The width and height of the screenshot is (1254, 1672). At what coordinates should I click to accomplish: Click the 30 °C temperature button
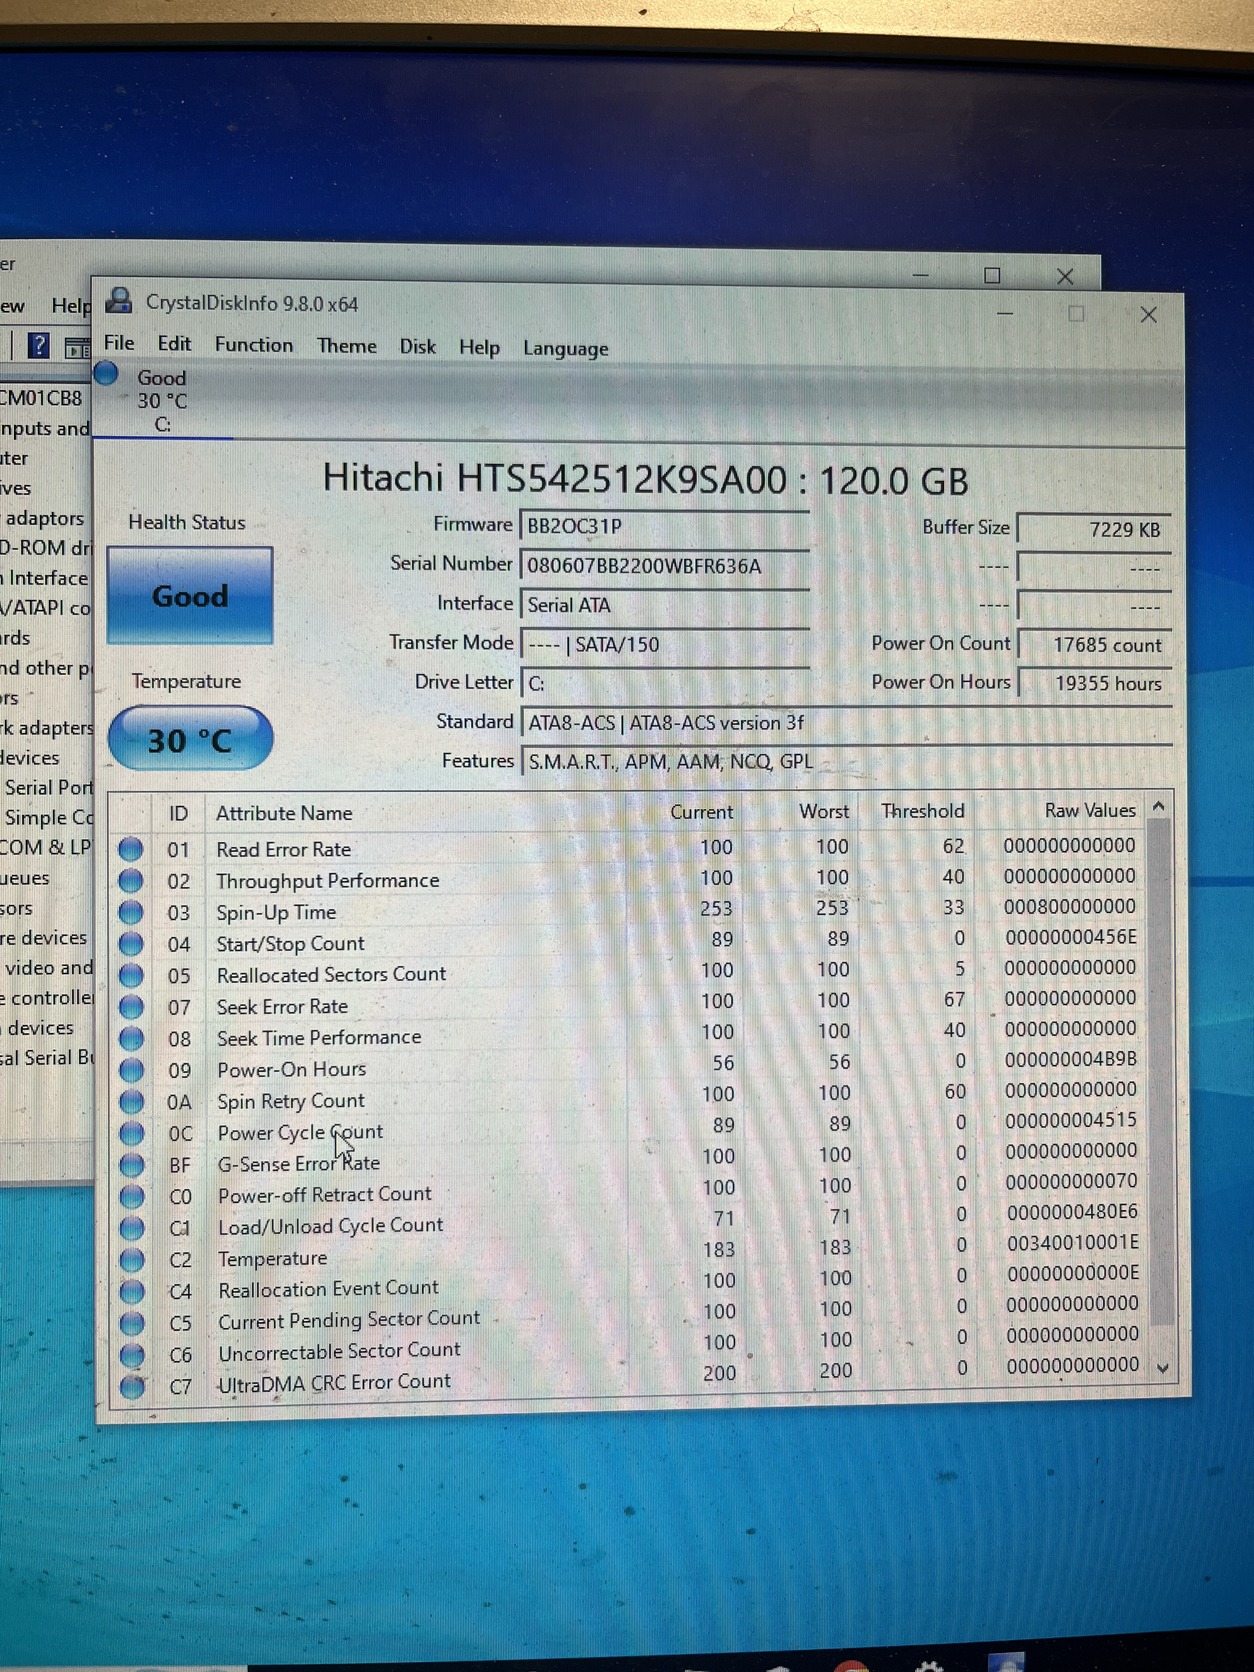point(190,739)
